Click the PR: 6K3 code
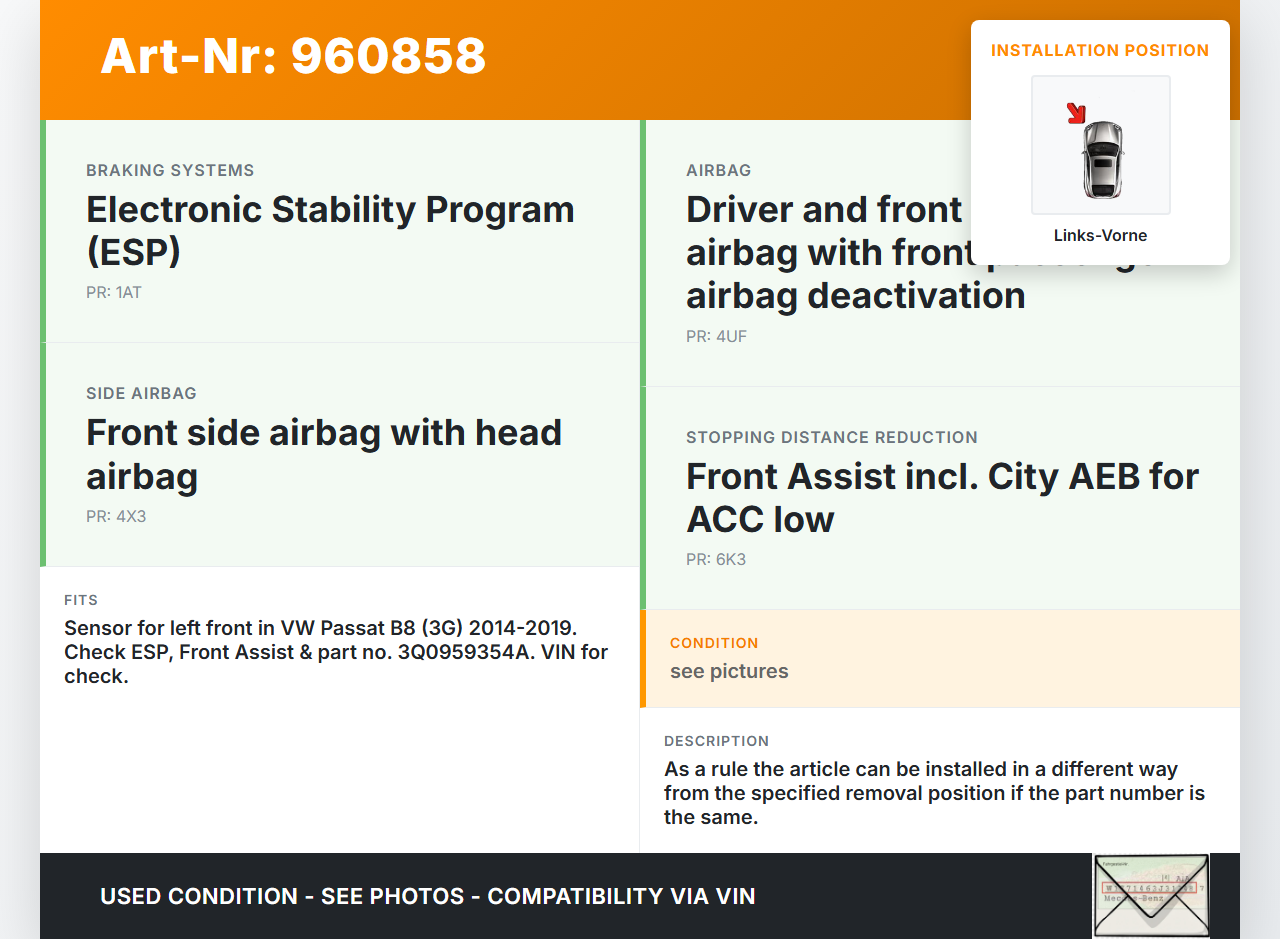Viewport: 1280px width, 939px height. tap(716, 559)
